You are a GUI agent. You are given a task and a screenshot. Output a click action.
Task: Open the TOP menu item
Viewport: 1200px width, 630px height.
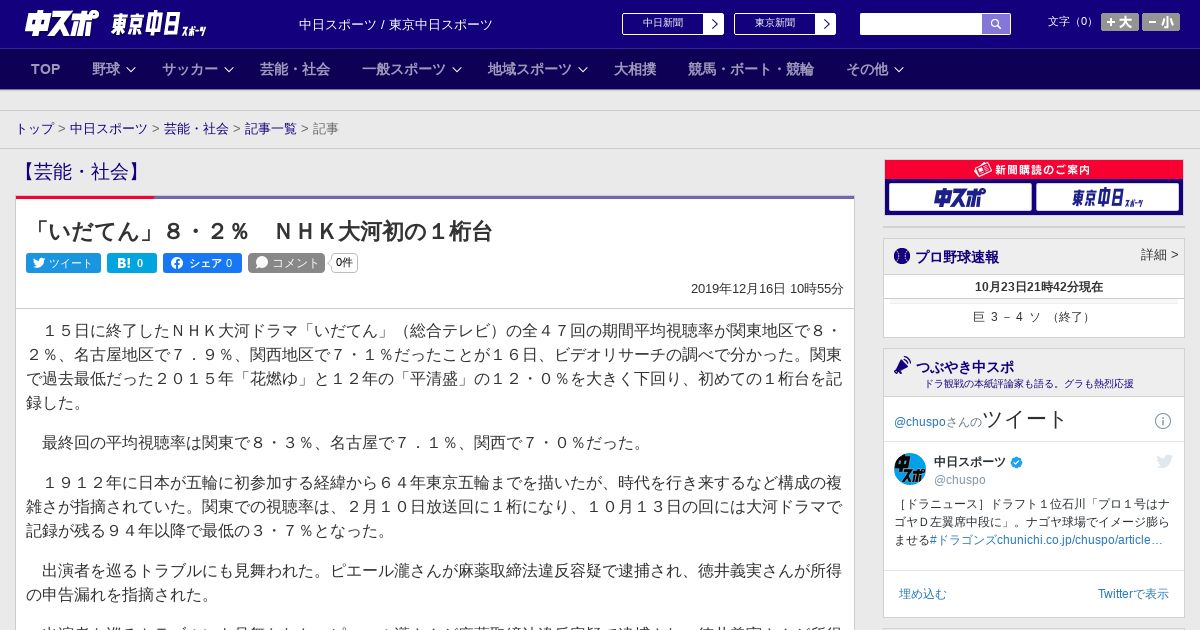tap(46, 69)
